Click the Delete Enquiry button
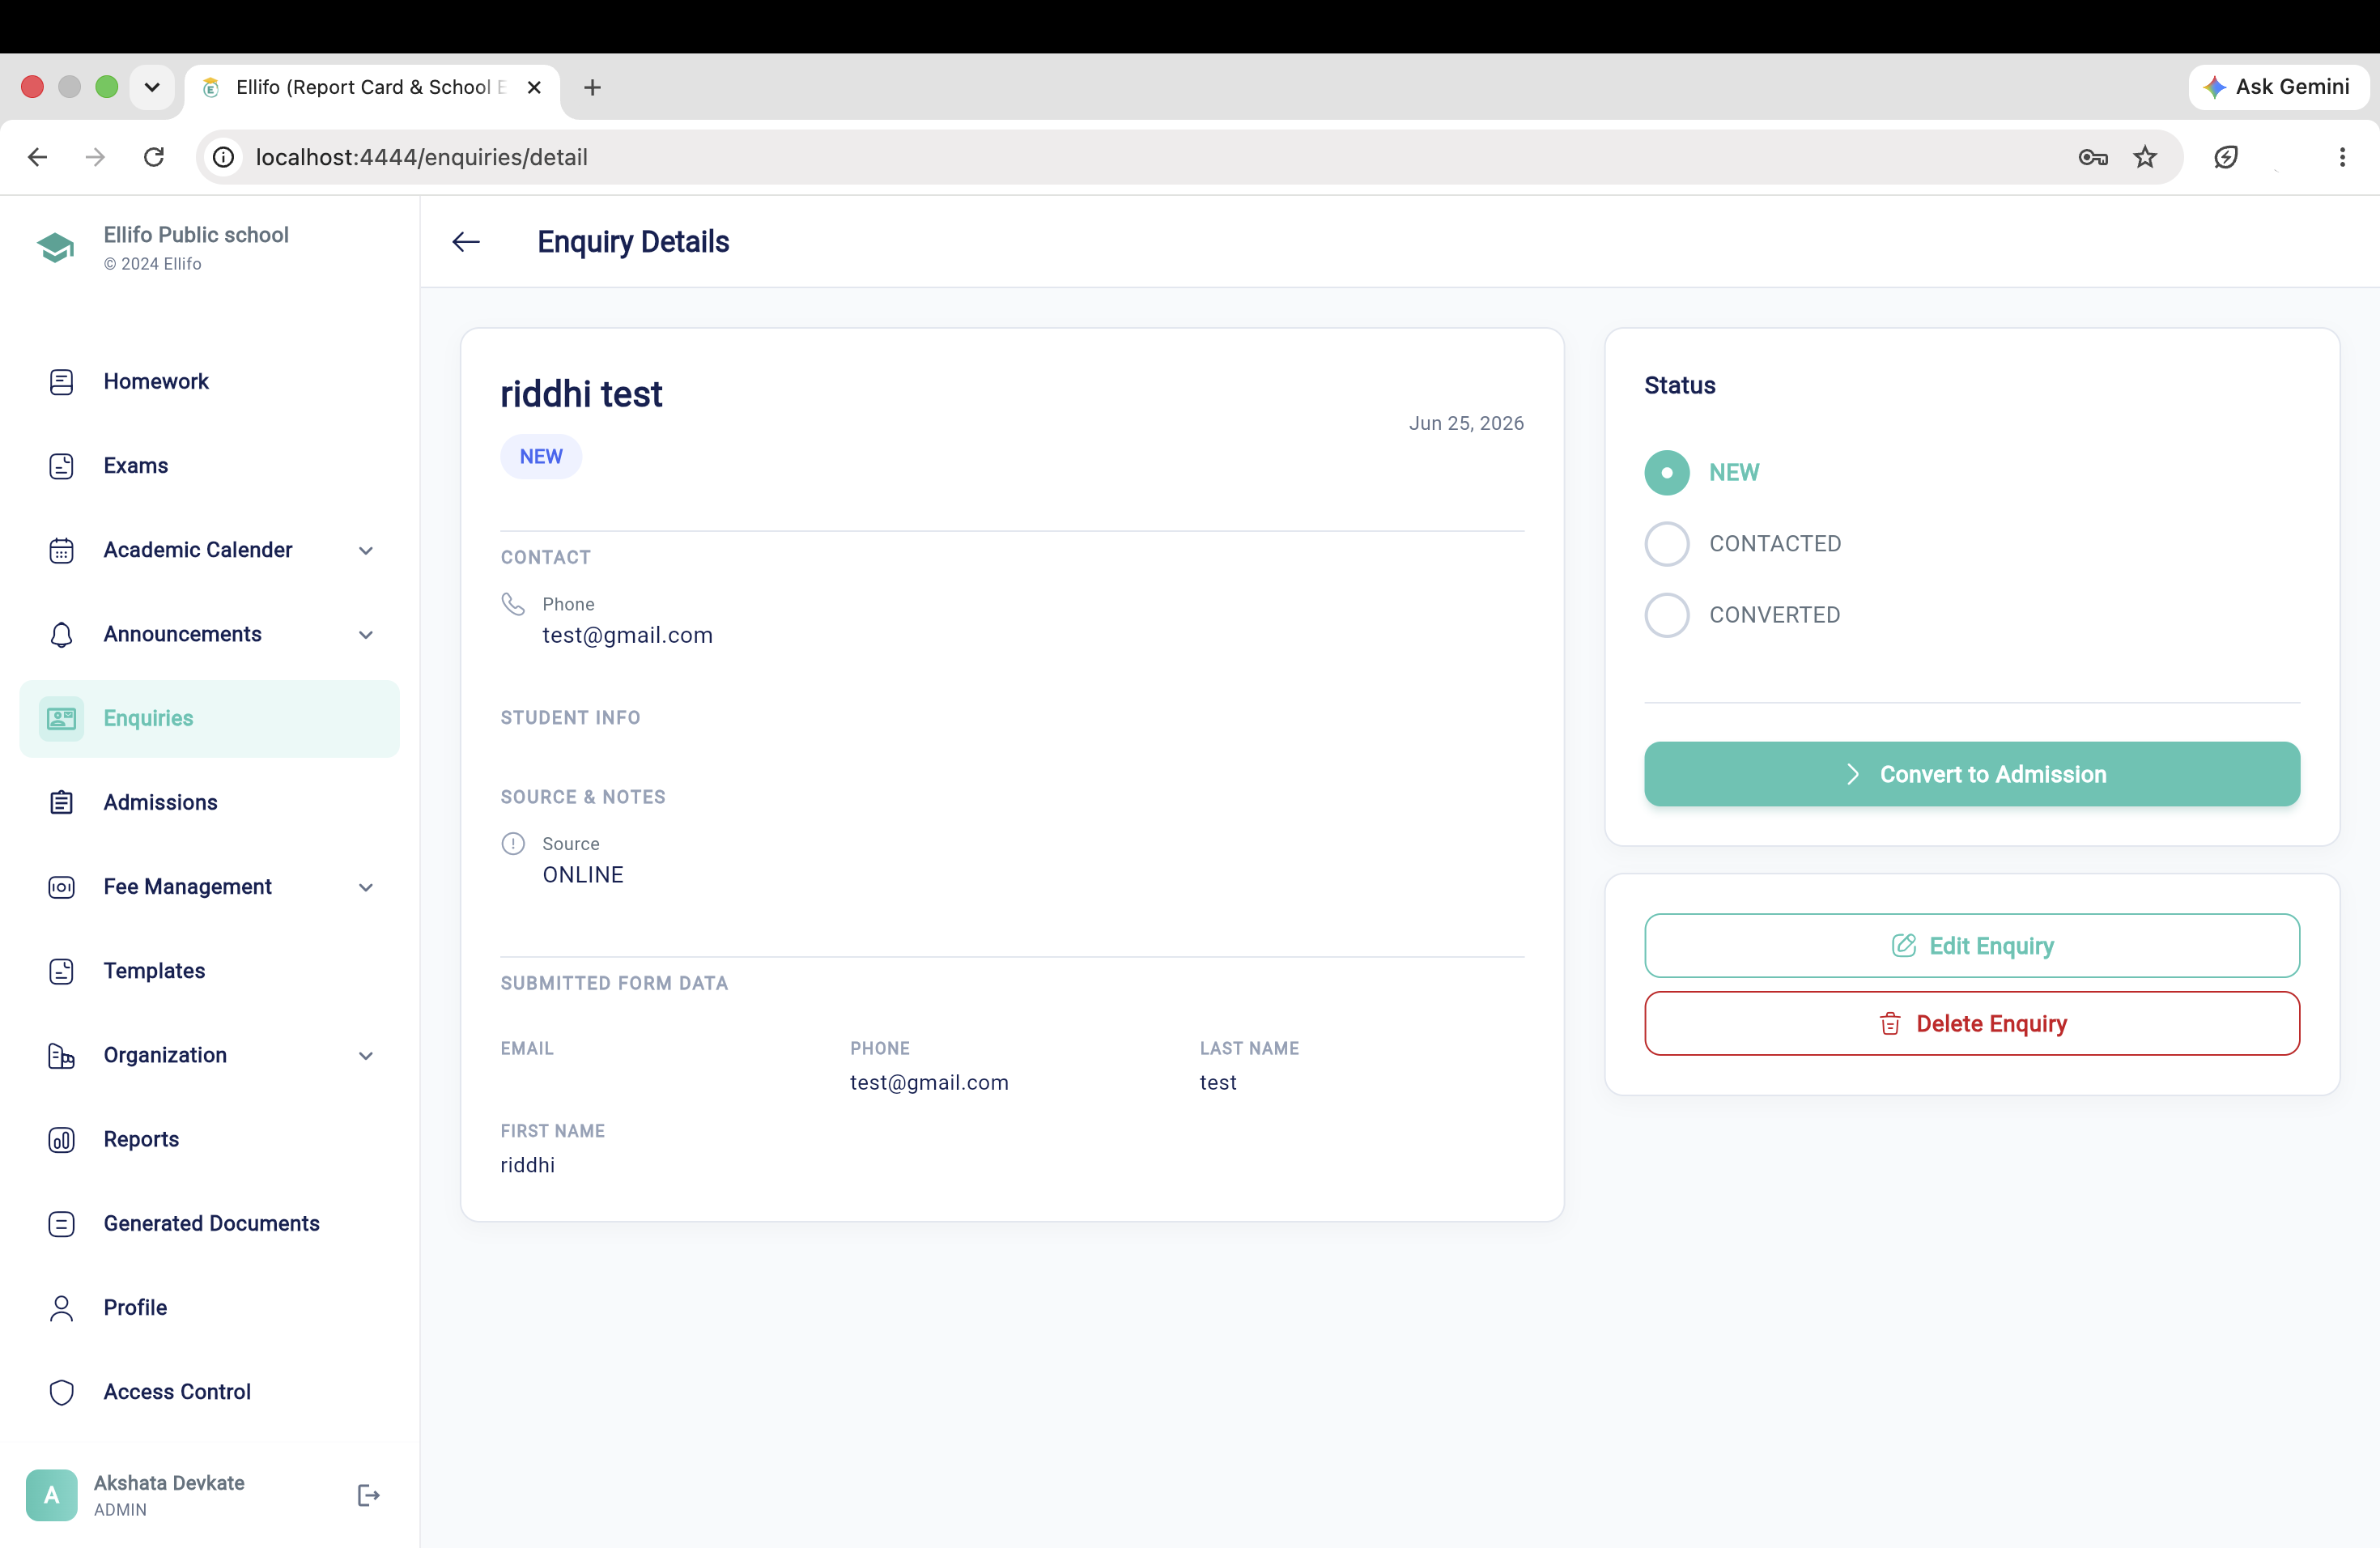 tap(1971, 1023)
